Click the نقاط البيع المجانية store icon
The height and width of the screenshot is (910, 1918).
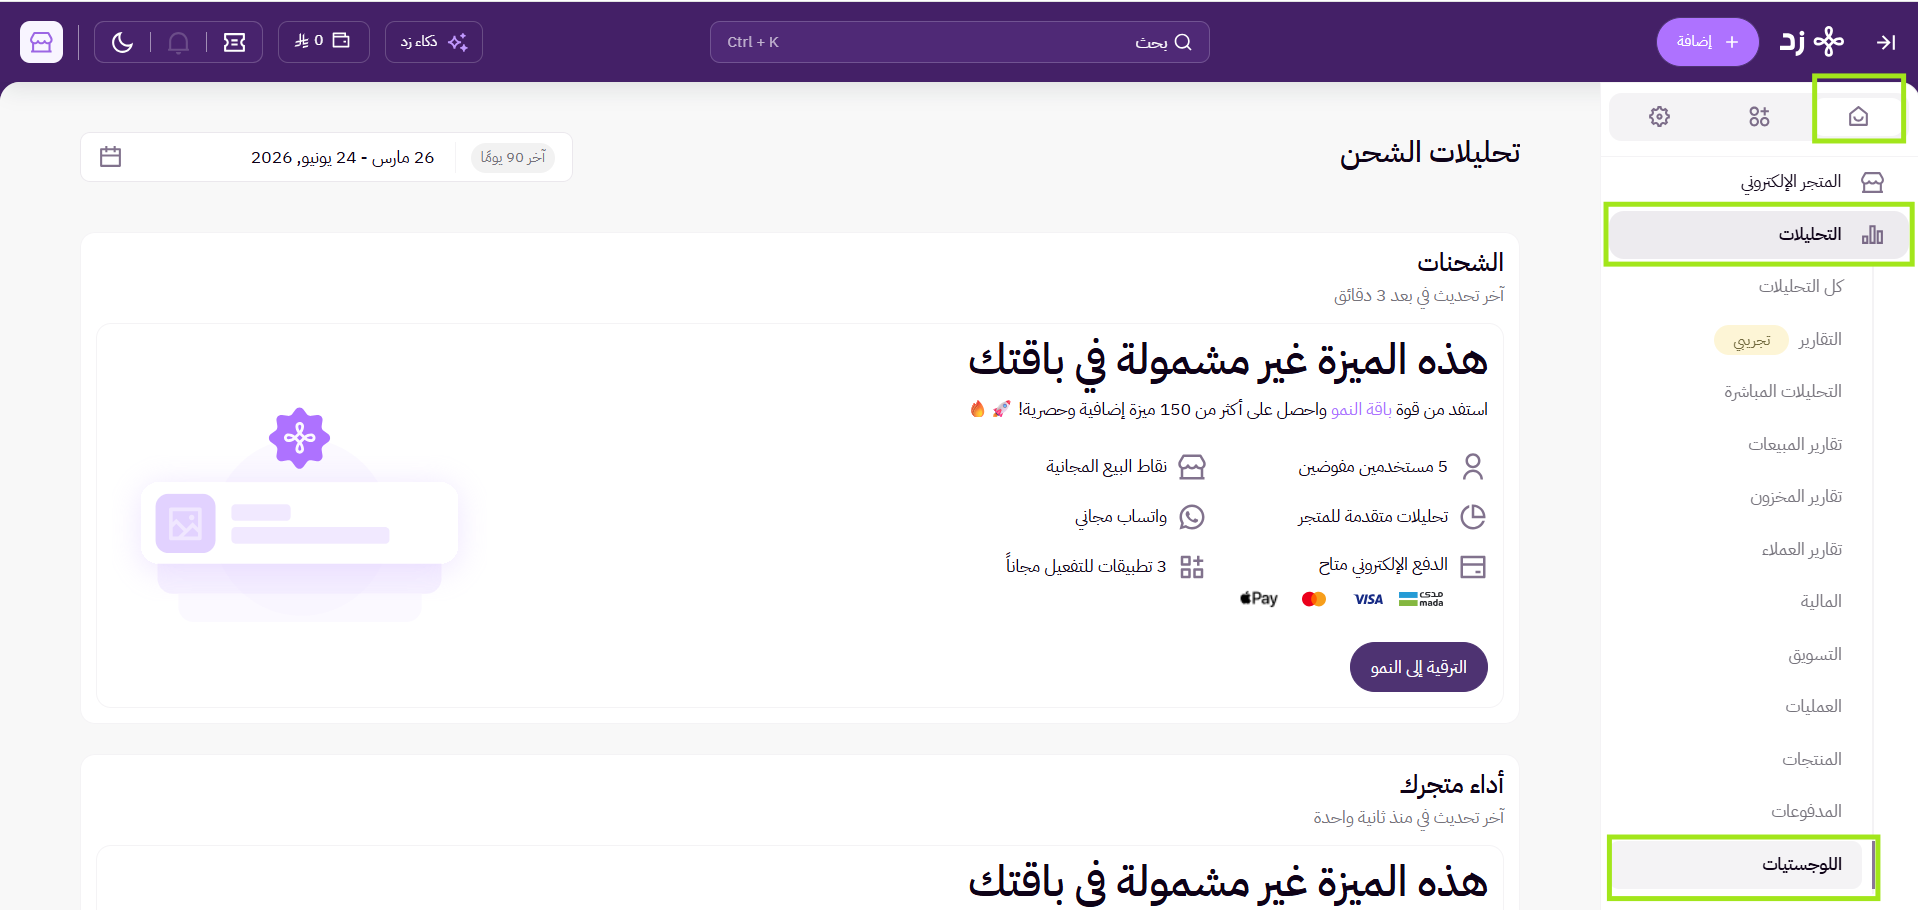[x=1191, y=467]
